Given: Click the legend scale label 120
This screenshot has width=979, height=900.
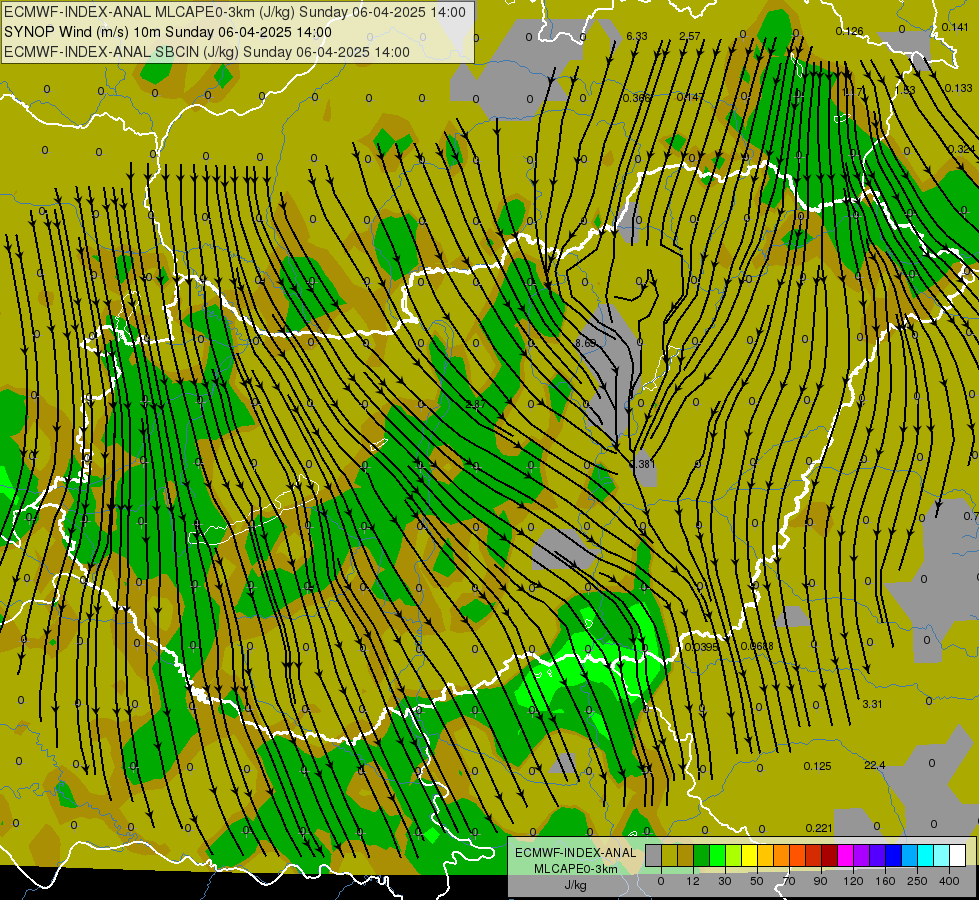Looking at the screenshot, I should click(x=853, y=881).
